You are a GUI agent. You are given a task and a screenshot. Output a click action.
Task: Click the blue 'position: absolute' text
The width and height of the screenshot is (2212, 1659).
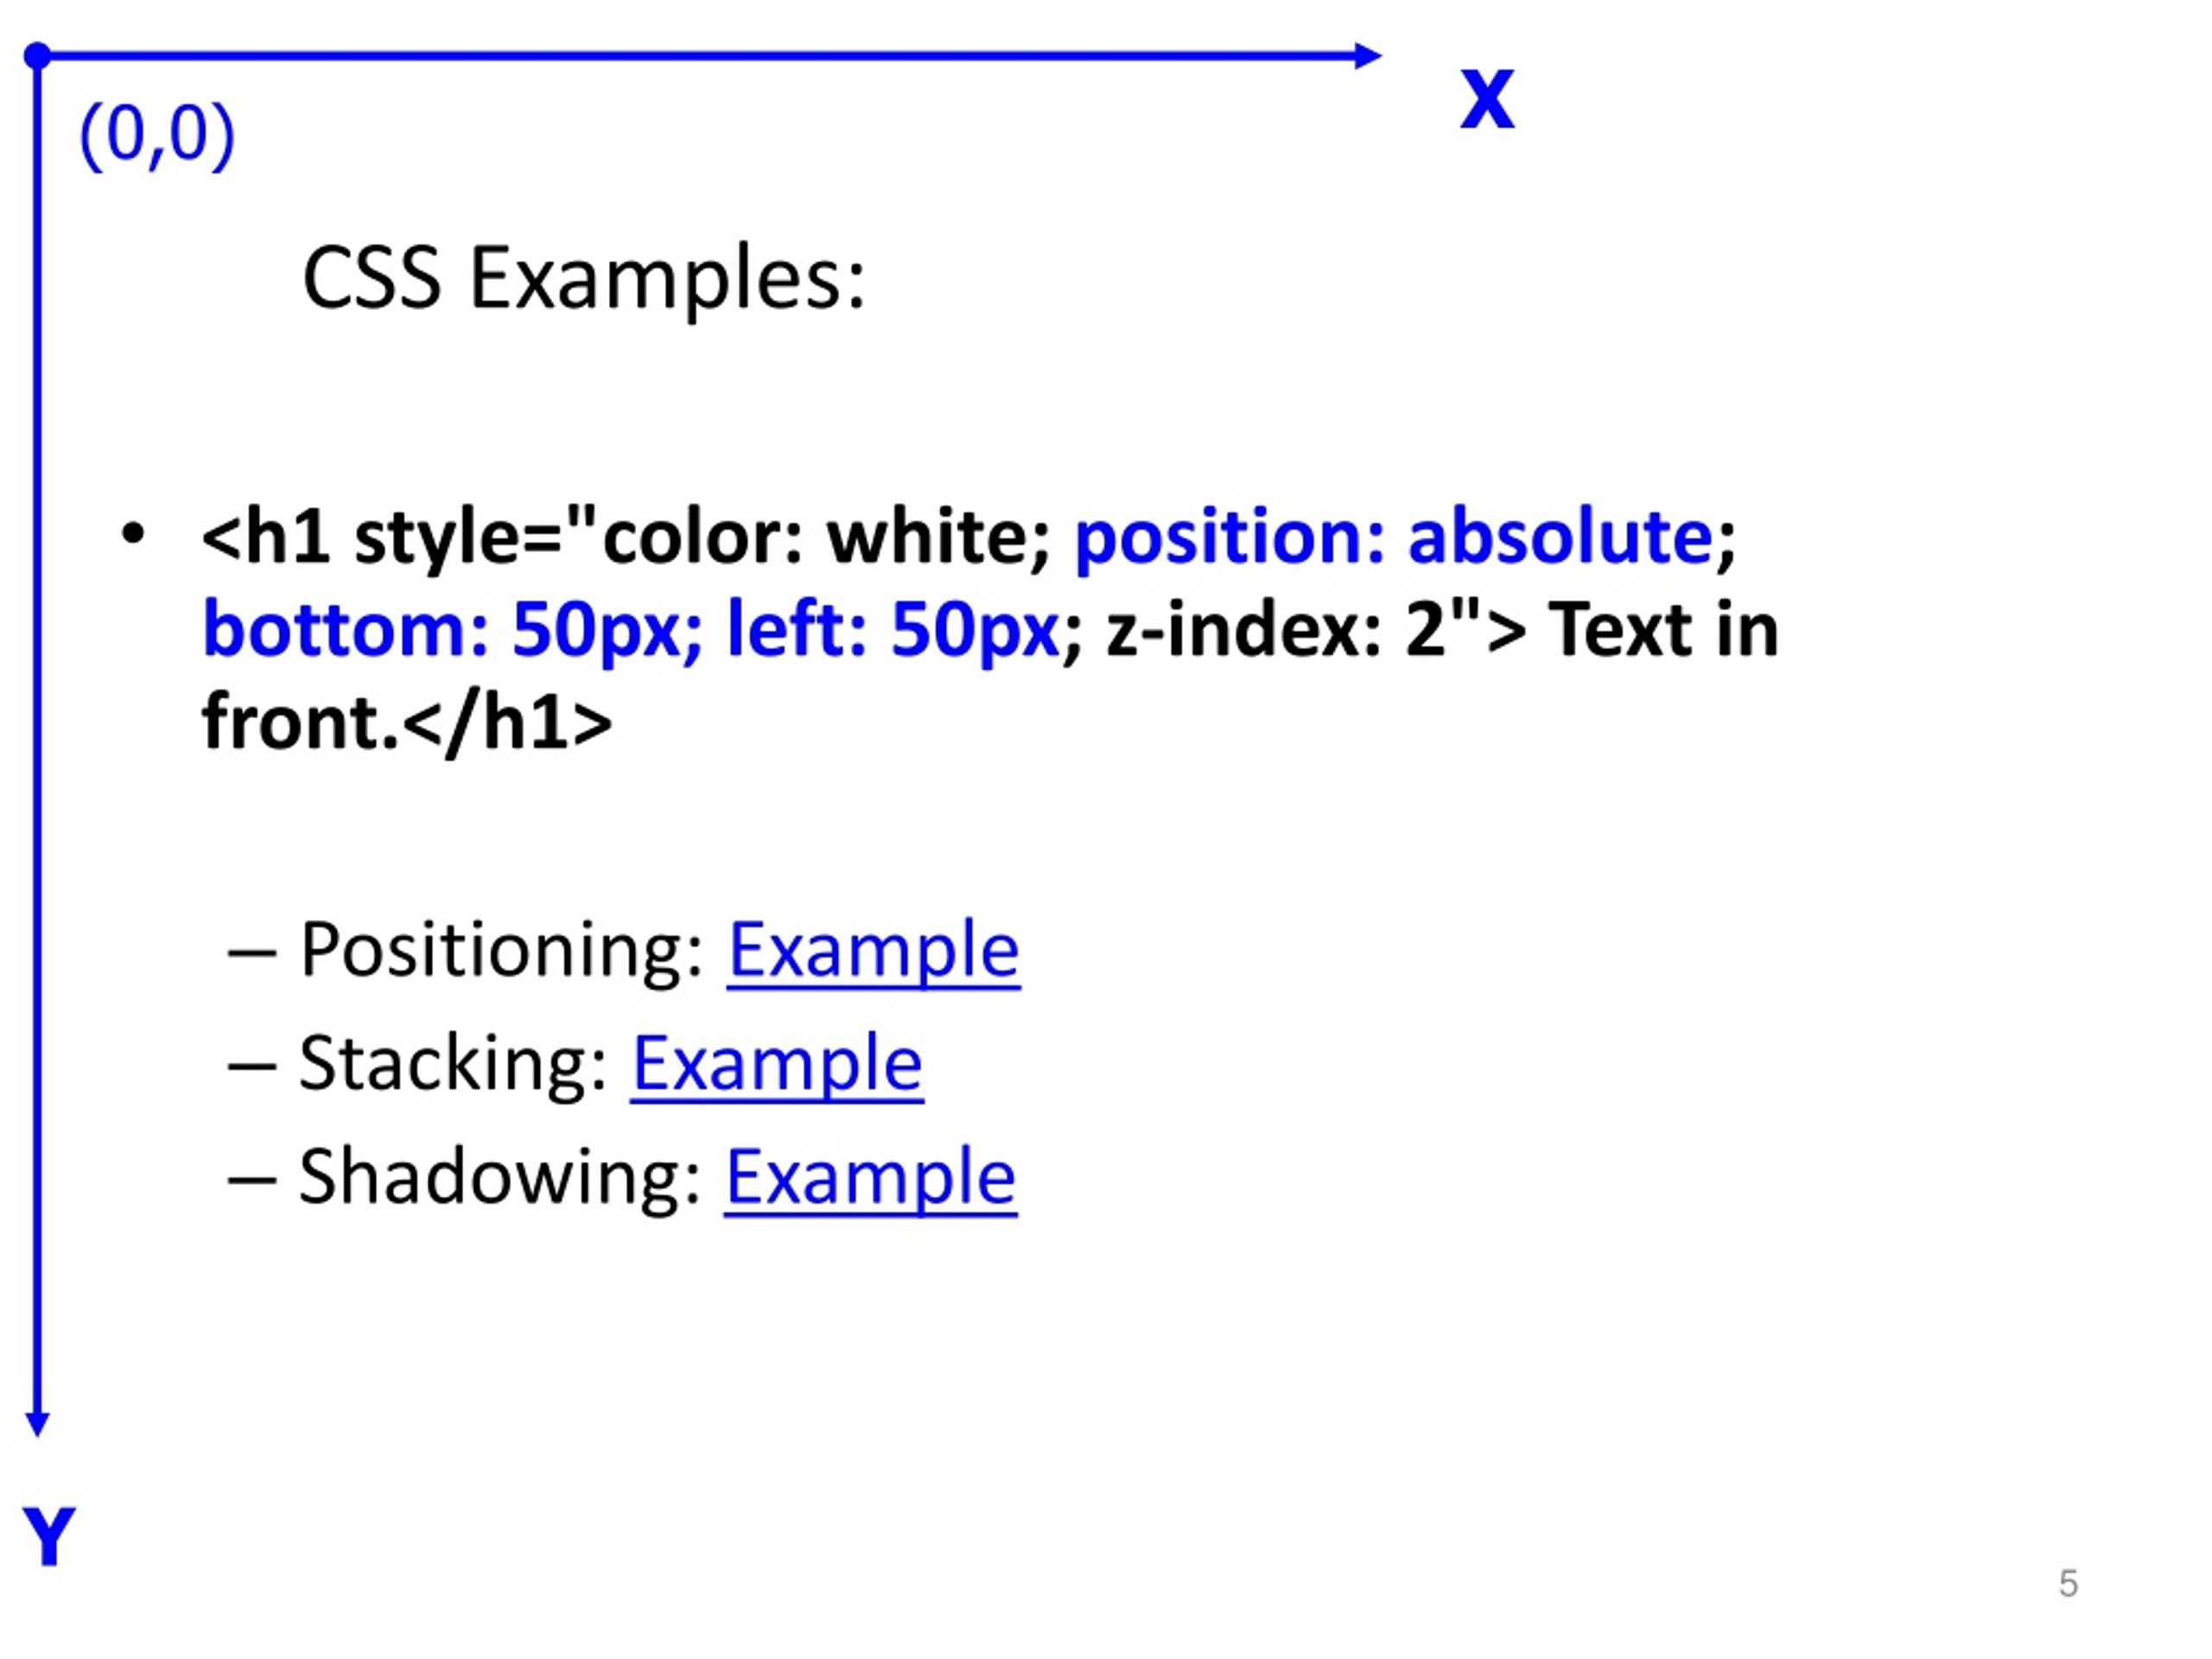pos(1394,538)
